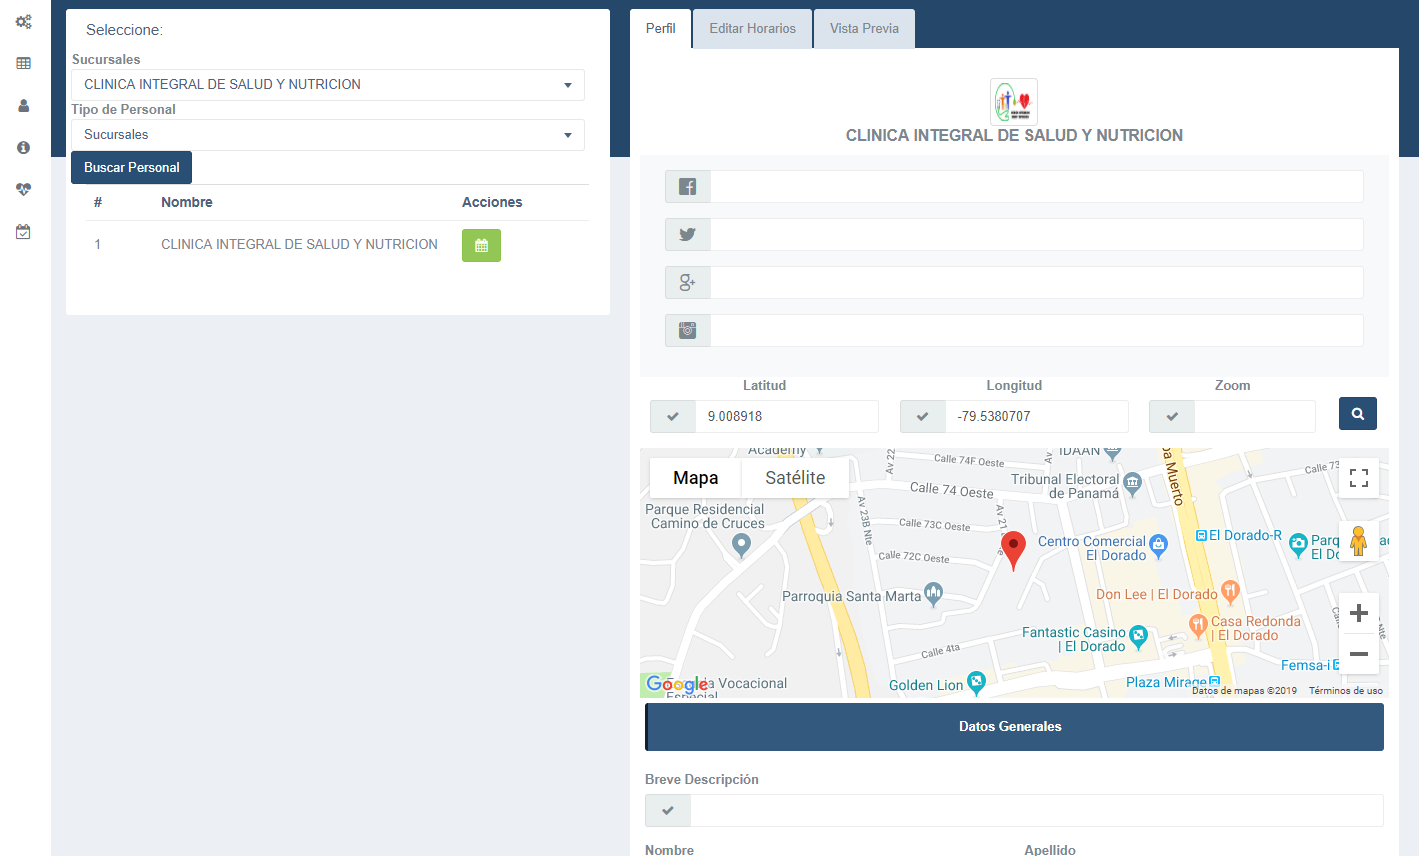
Task: Click the Street View pegman icon
Action: [x=1358, y=541]
